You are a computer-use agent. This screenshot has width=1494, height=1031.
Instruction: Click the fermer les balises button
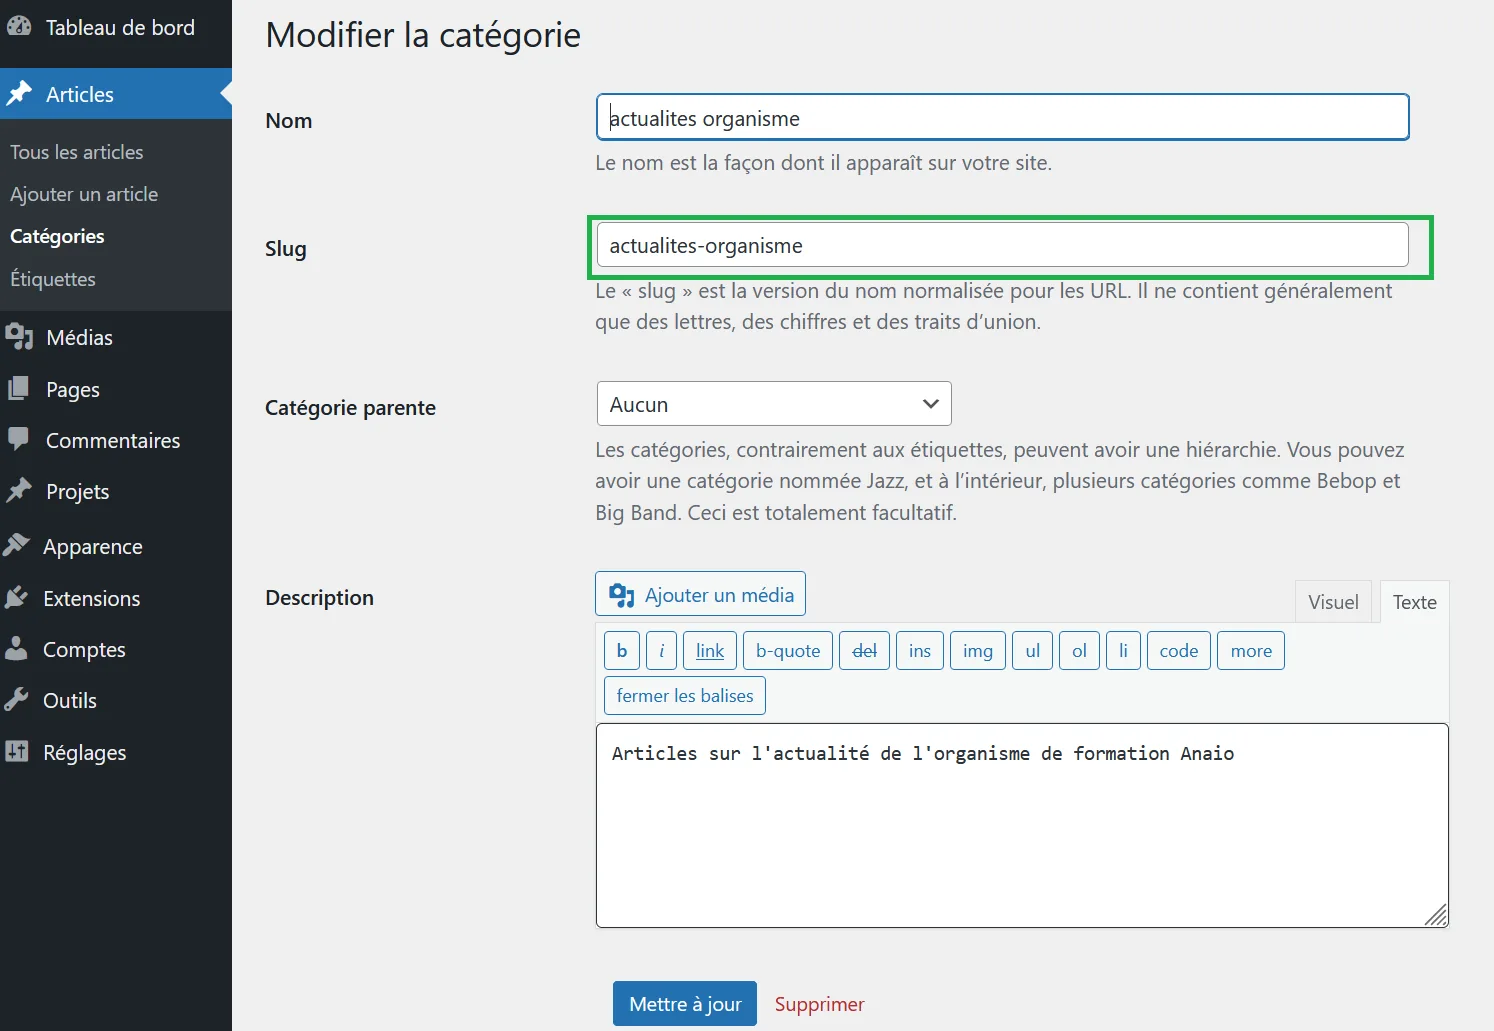pyautogui.click(x=684, y=695)
